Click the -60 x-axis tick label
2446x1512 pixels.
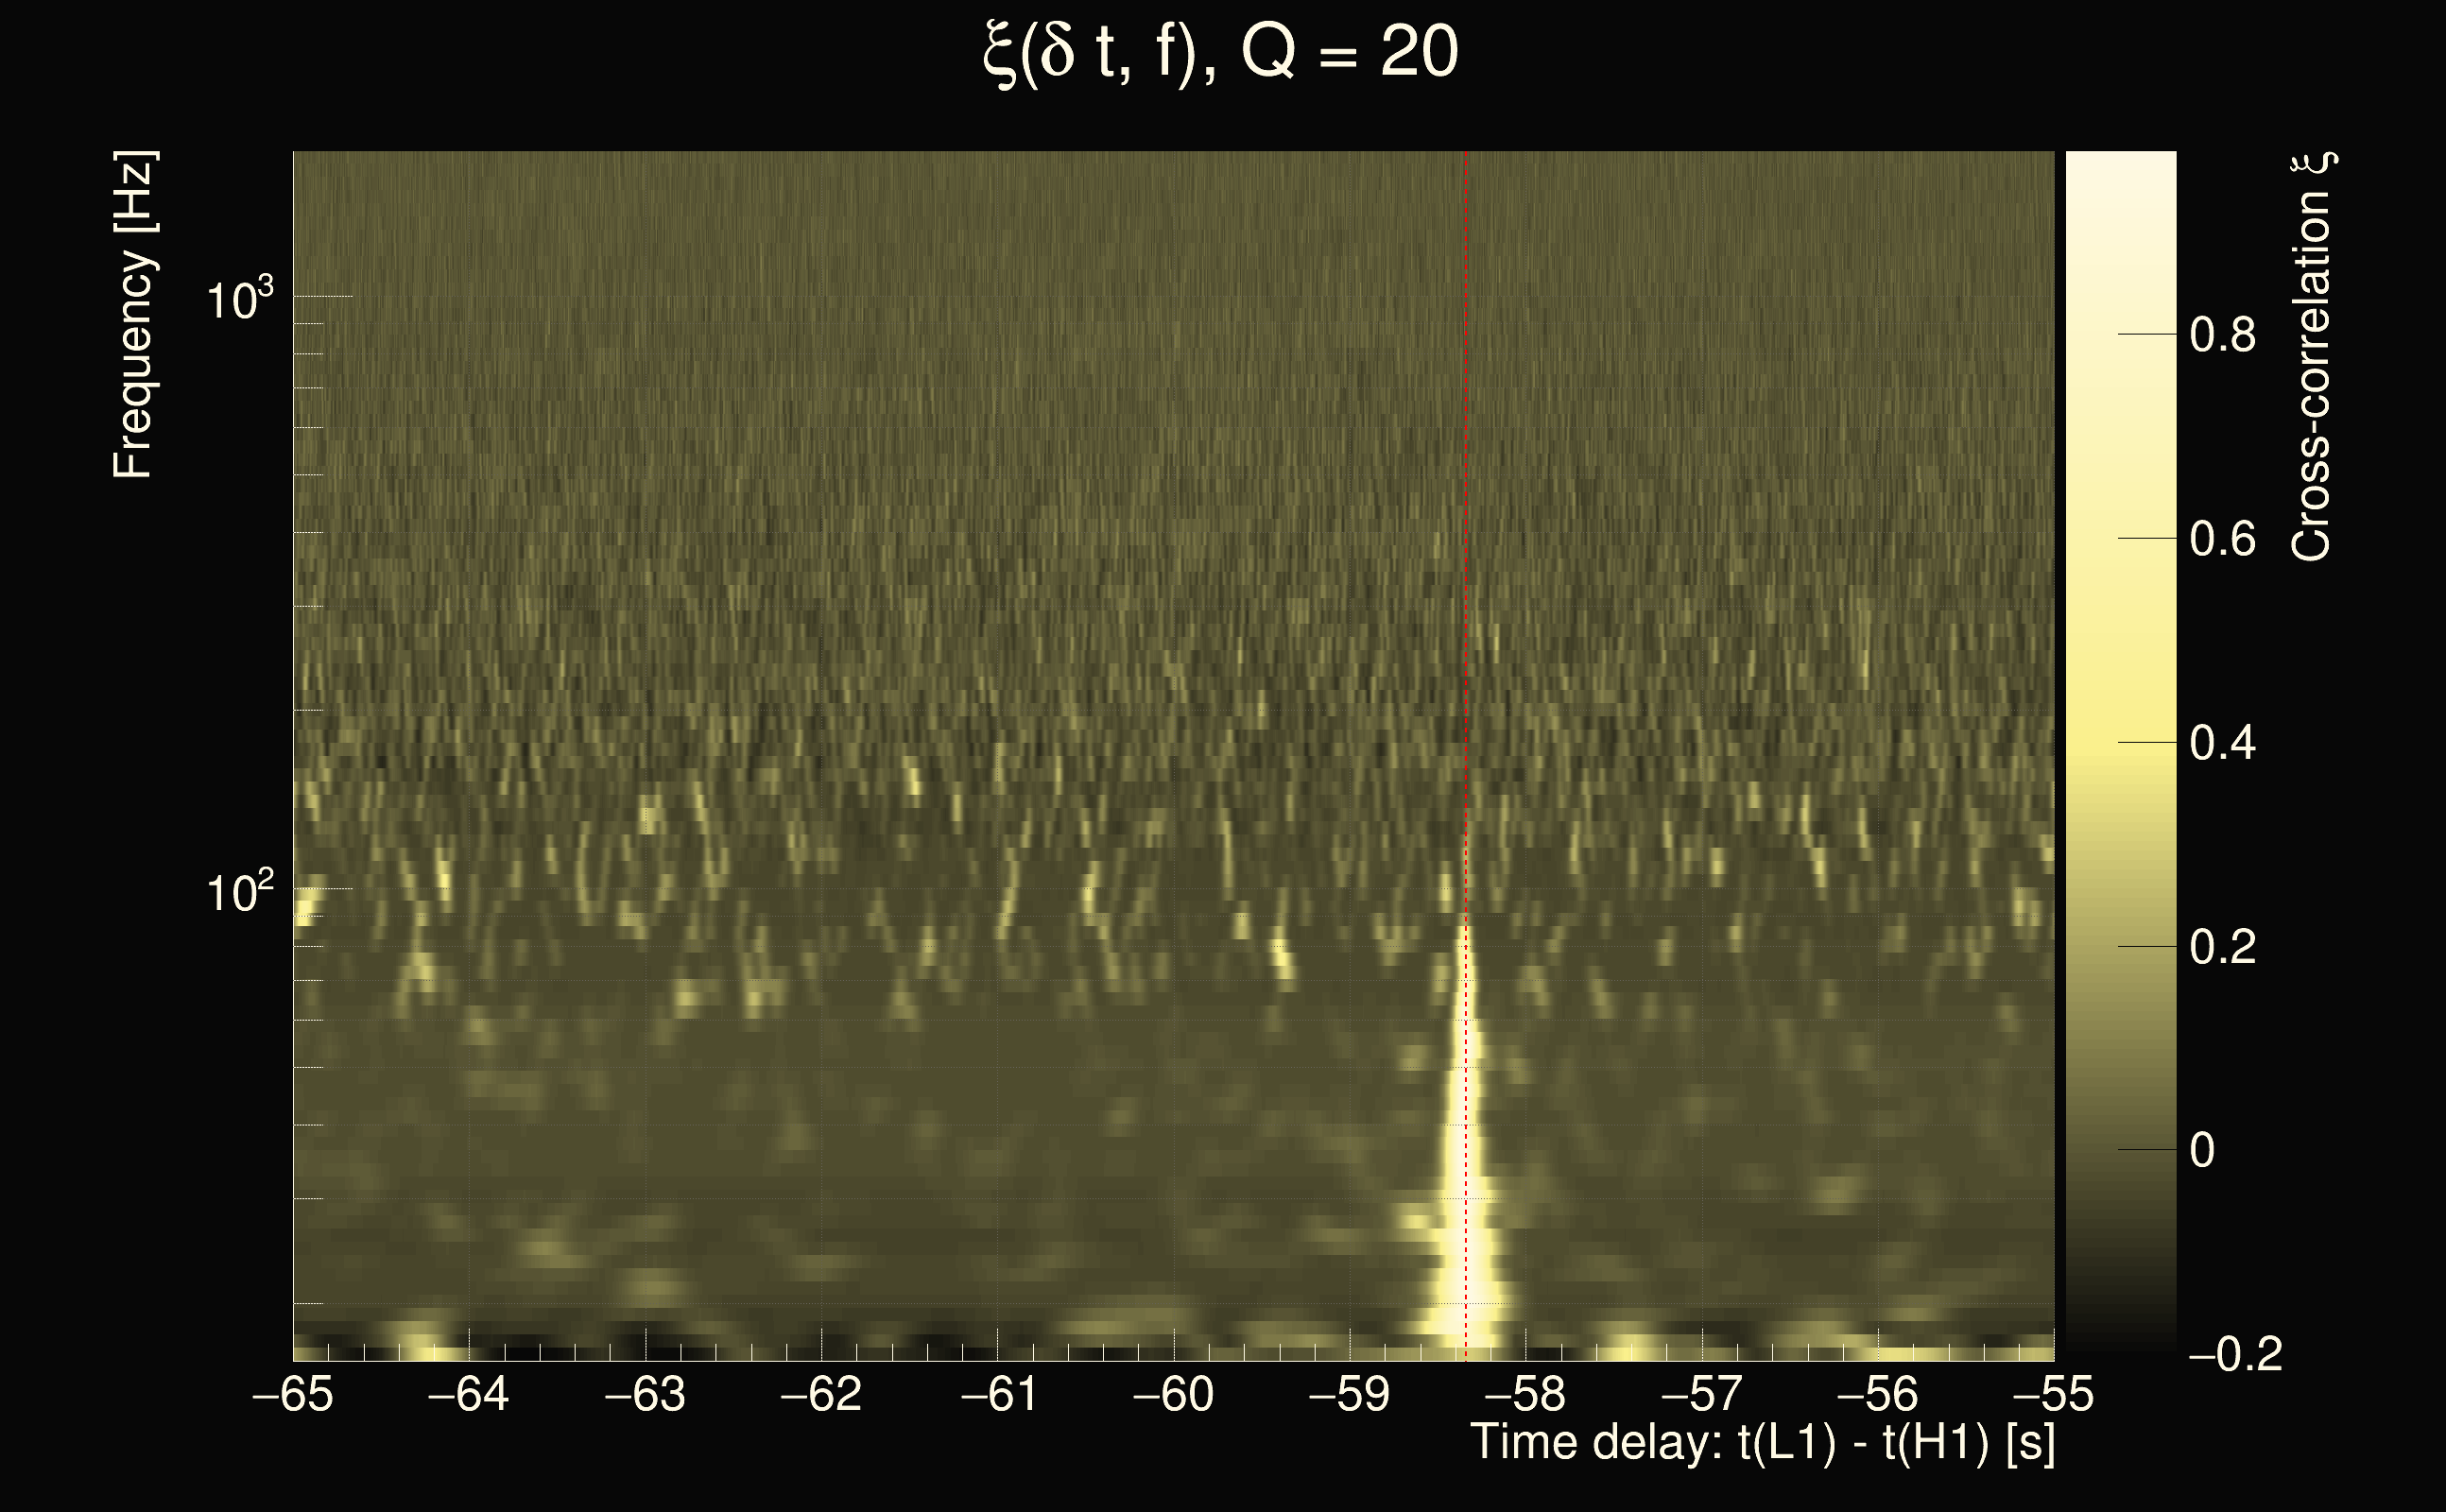pos(1173,1394)
